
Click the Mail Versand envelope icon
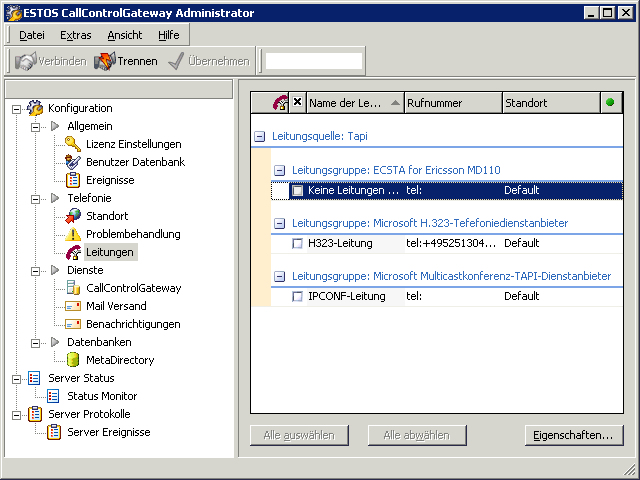pos(73,306)
